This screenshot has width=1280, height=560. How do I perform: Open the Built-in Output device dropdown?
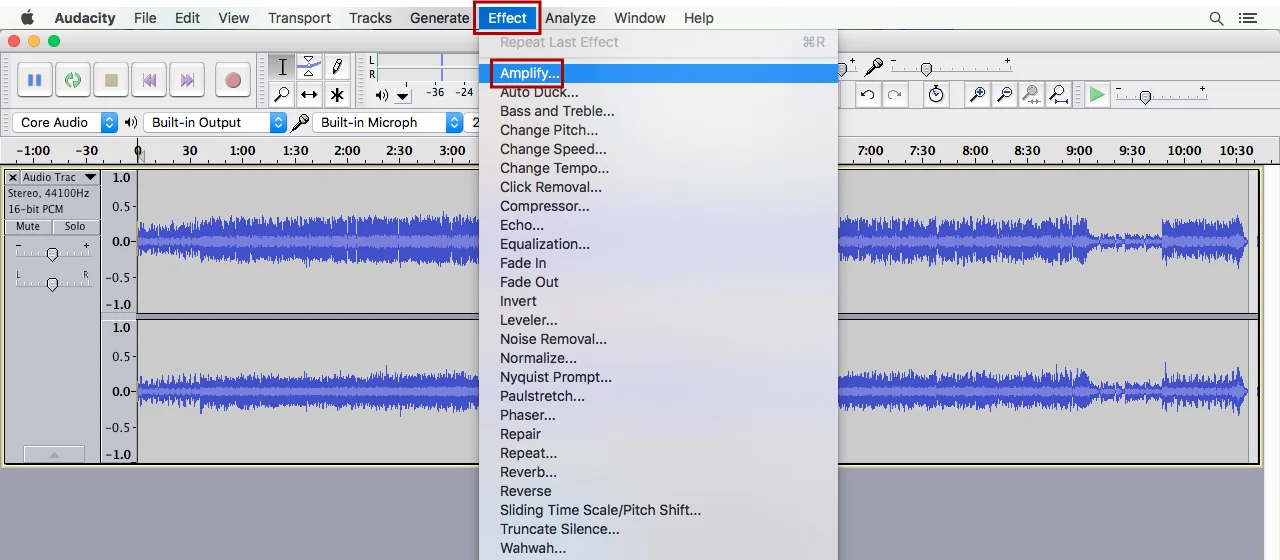click(216, 123)
